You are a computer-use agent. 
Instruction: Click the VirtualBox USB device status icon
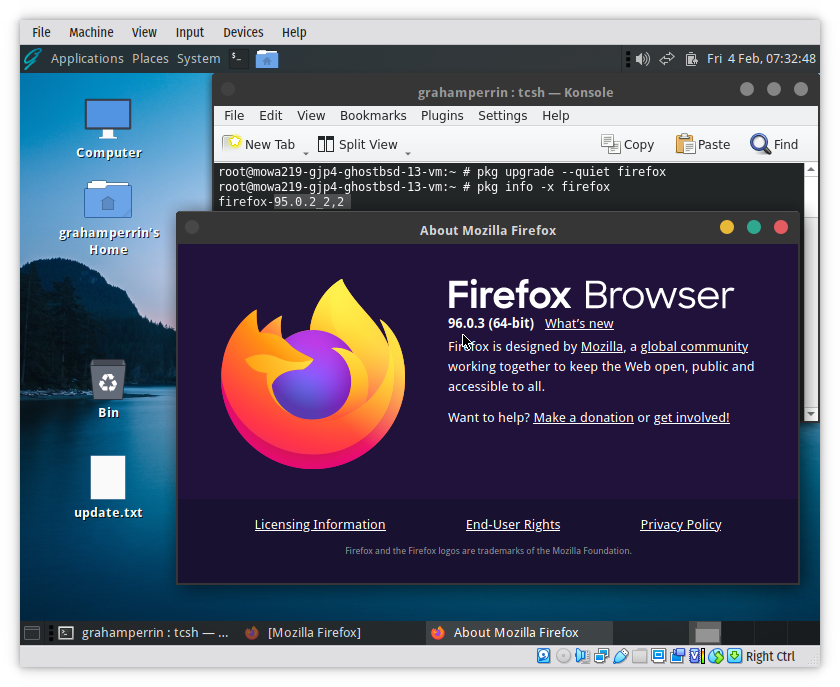[621, 656]
